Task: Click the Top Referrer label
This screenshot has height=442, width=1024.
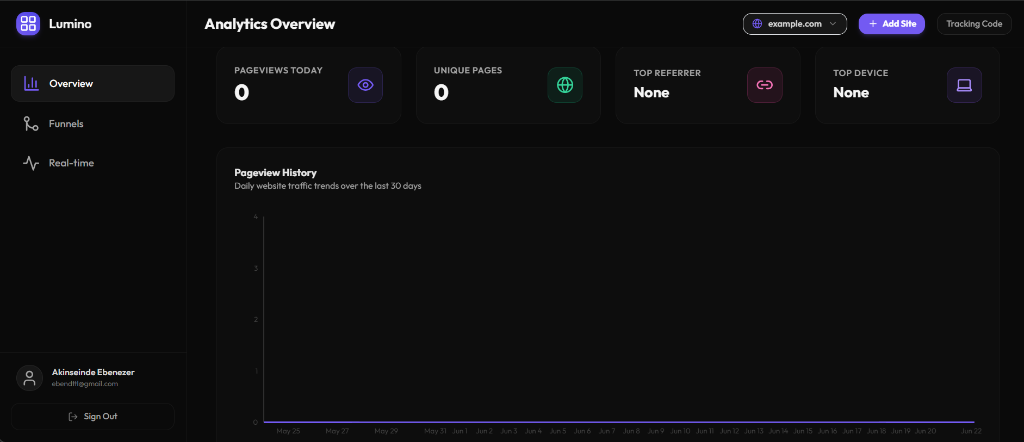Action: click(x=667, y=73)
